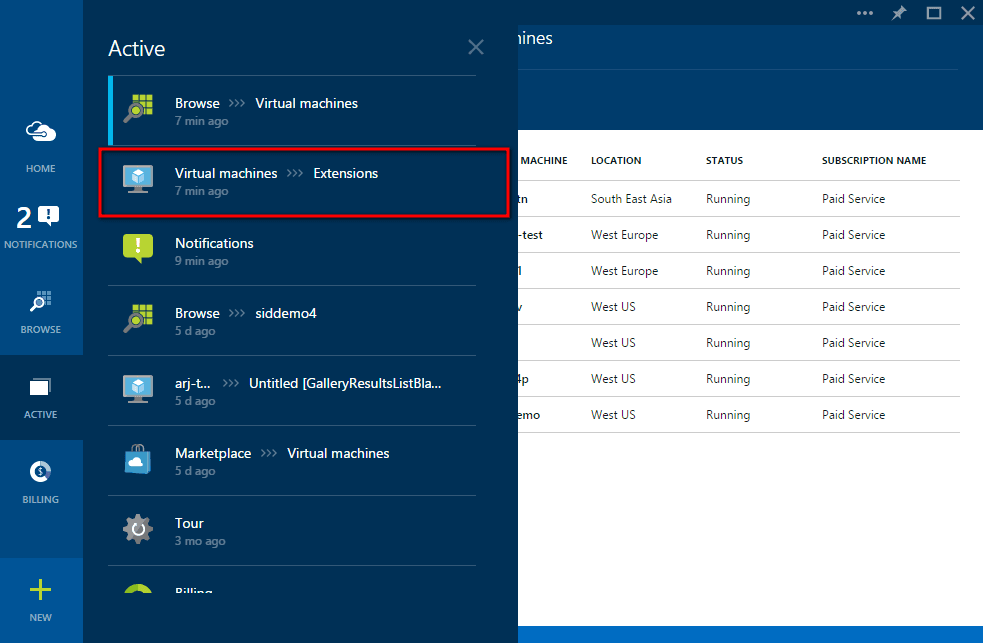Viewport: 983px width, 643px height.
Task: Open Virtual machines > Extensions journey
Action: [304, 181]
